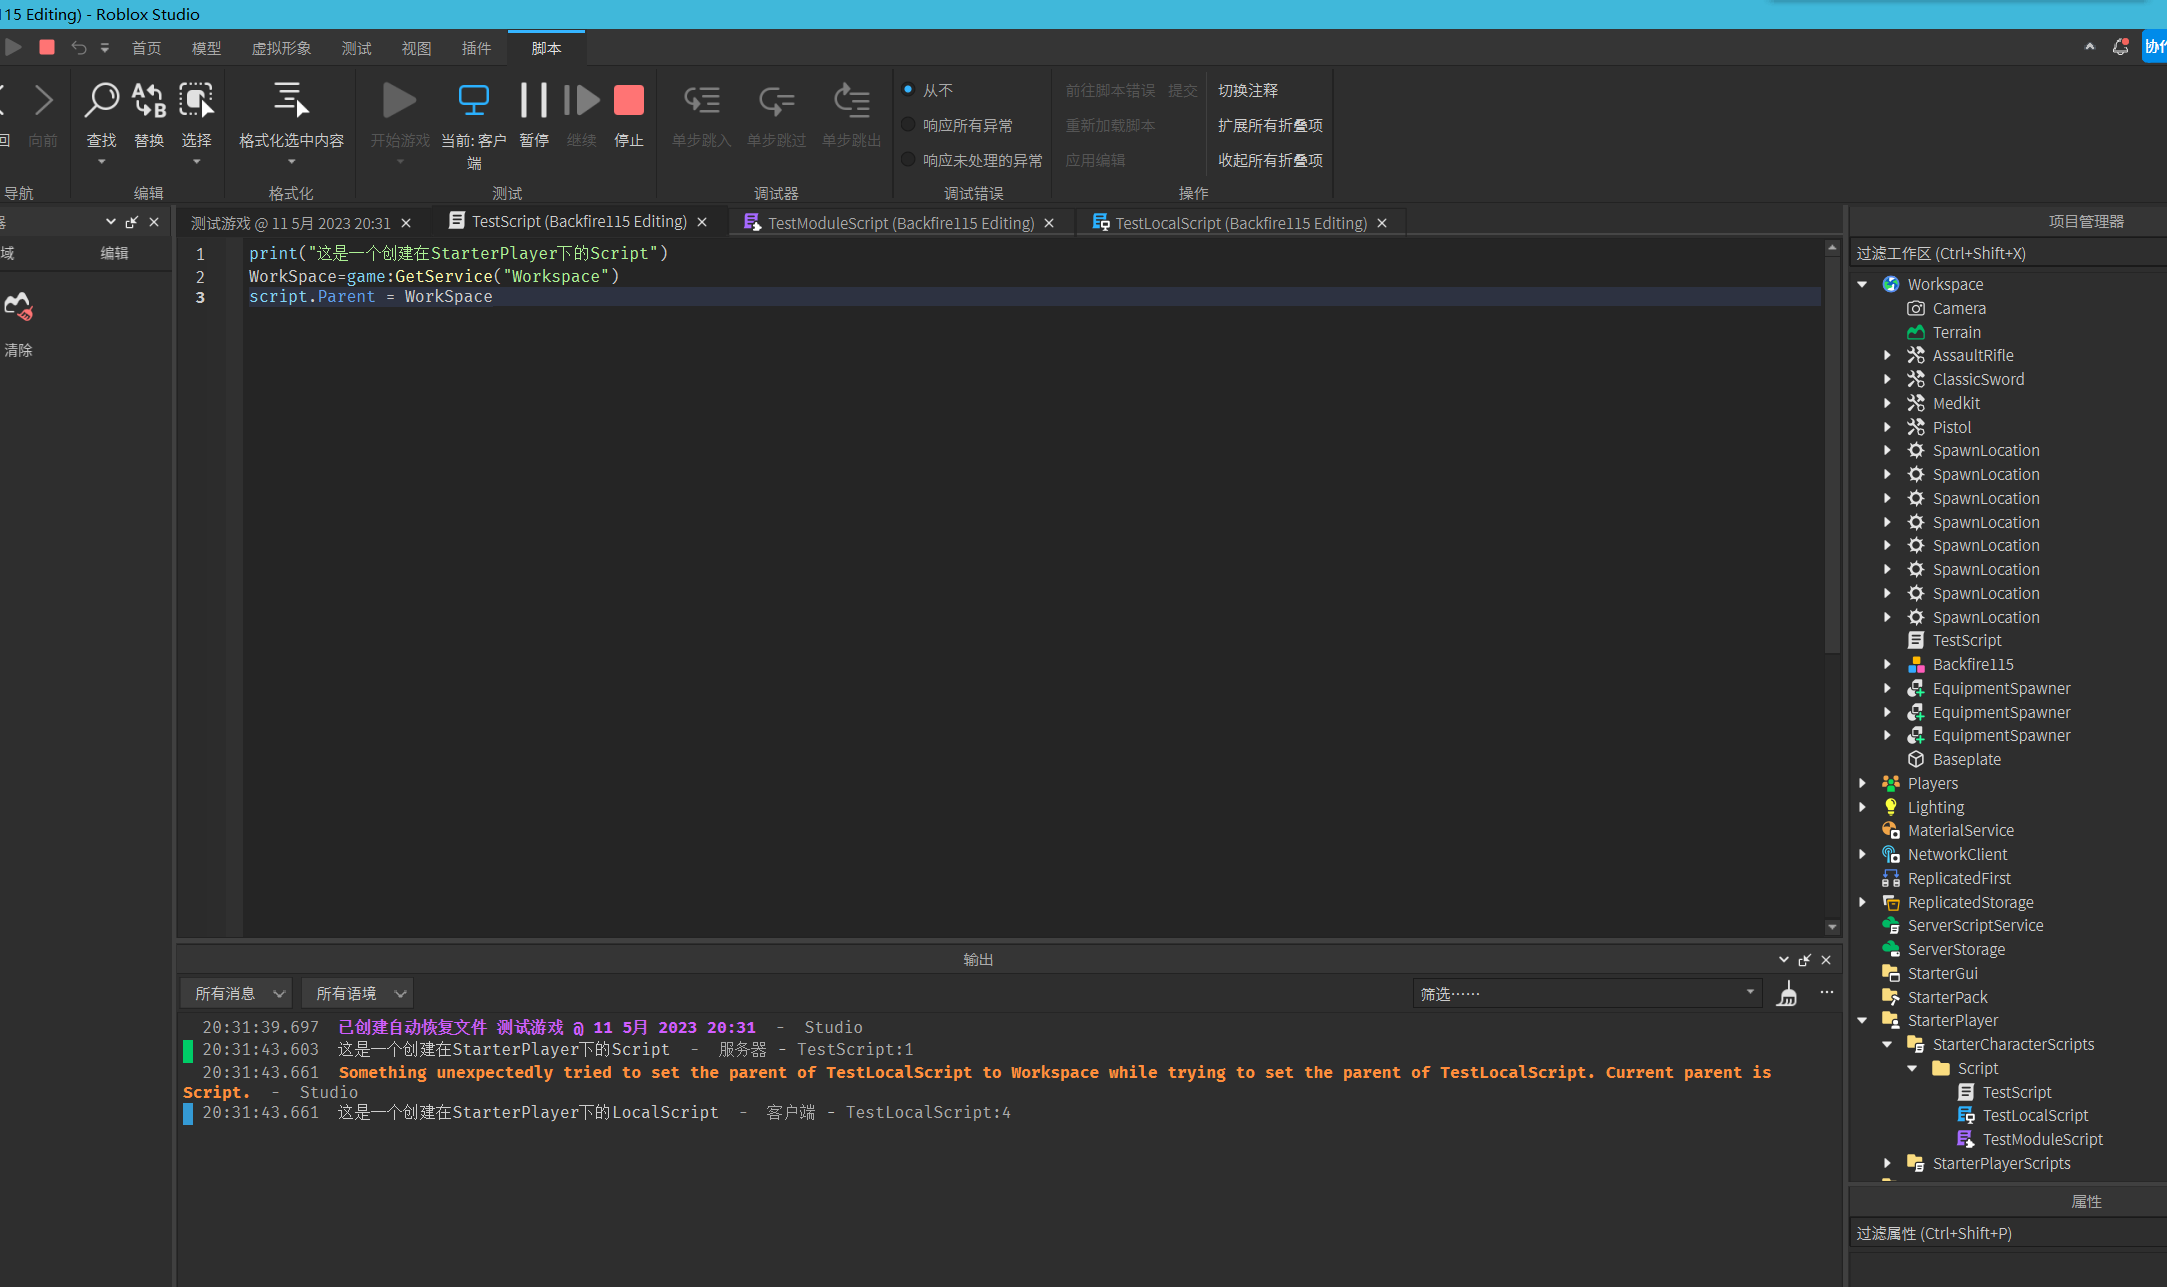Click Expand All Folds (扩展所有折叠项)
Viewport: 2167px width, 1287px height.
tap(1270, 125)
